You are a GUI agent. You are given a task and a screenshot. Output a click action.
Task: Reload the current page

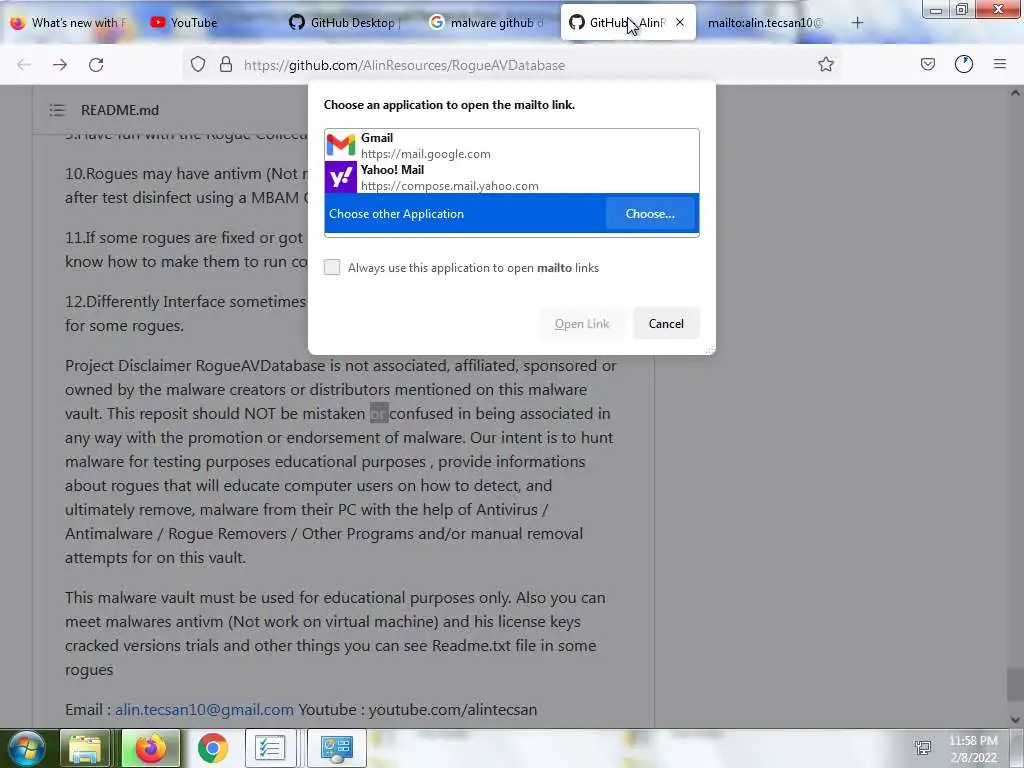(96, 65)
